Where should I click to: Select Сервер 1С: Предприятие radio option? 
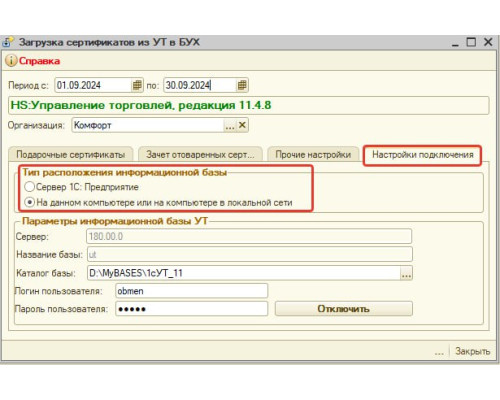(x=29, y=187)
